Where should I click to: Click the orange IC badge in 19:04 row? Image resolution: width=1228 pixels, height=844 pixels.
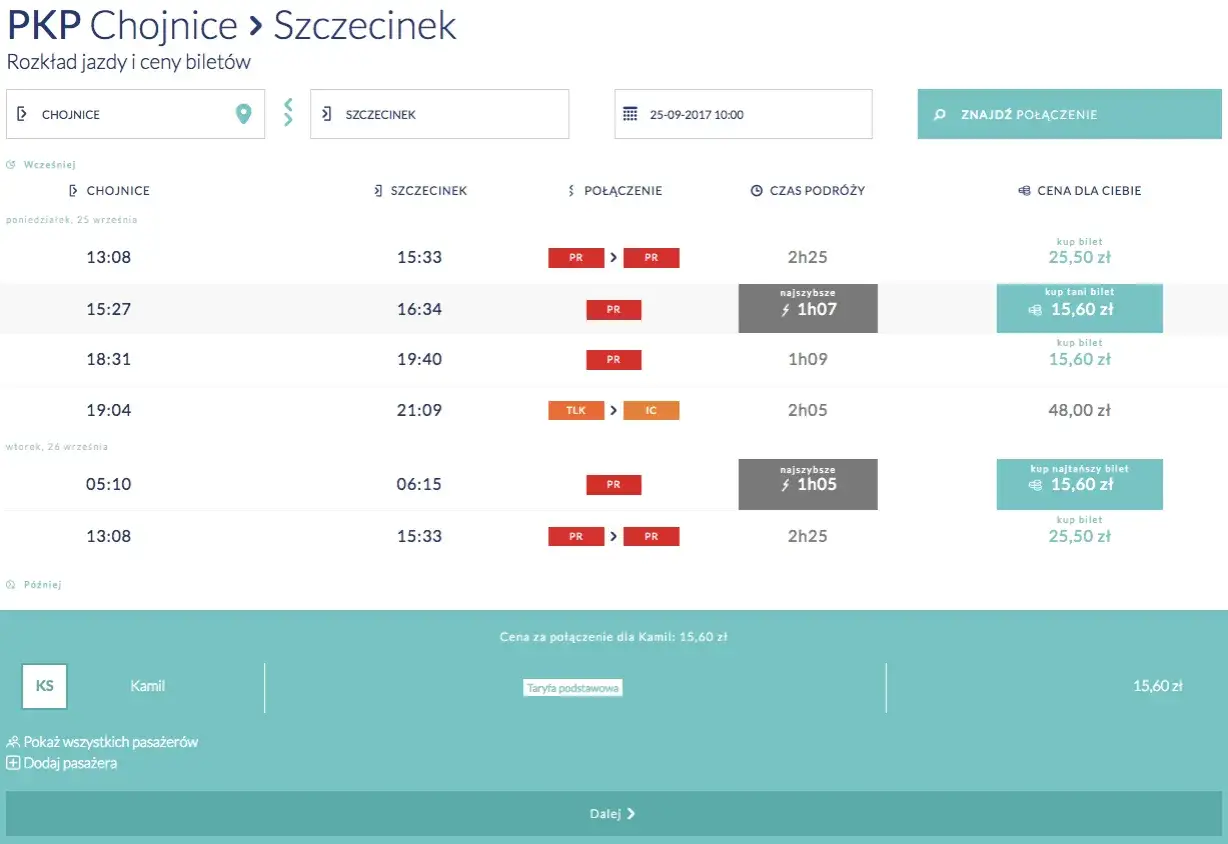click(x=651, y=410)
